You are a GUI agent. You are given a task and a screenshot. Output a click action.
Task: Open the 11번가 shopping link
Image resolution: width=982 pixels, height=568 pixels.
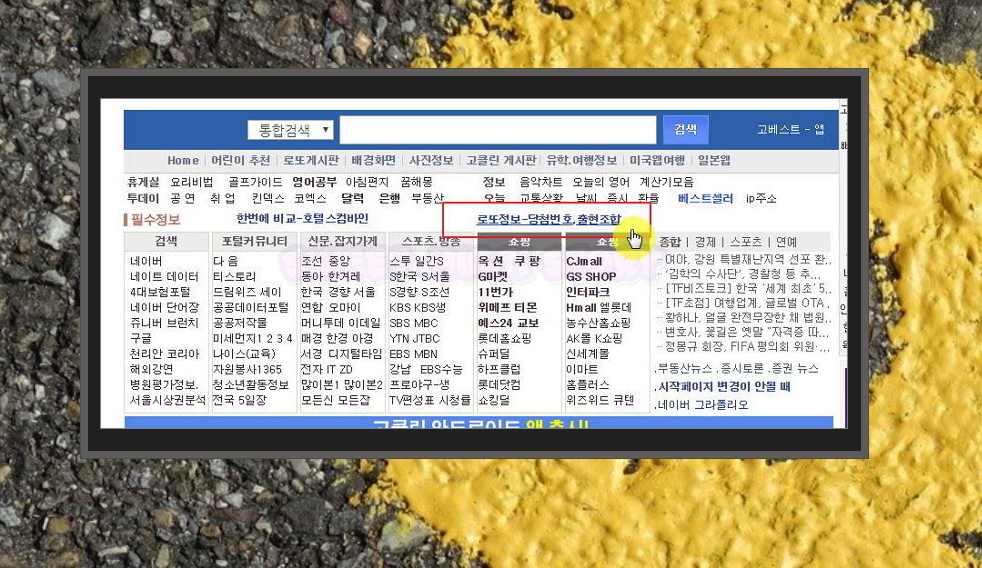(x=495, y=292)
